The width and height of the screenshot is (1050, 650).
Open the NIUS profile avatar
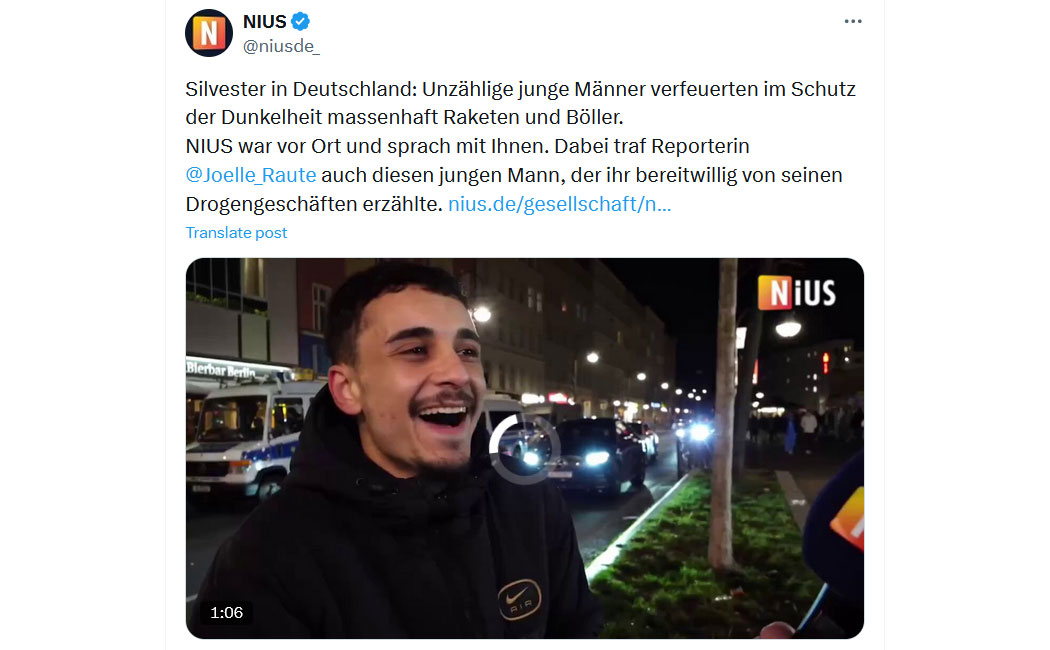click(209, 33)
